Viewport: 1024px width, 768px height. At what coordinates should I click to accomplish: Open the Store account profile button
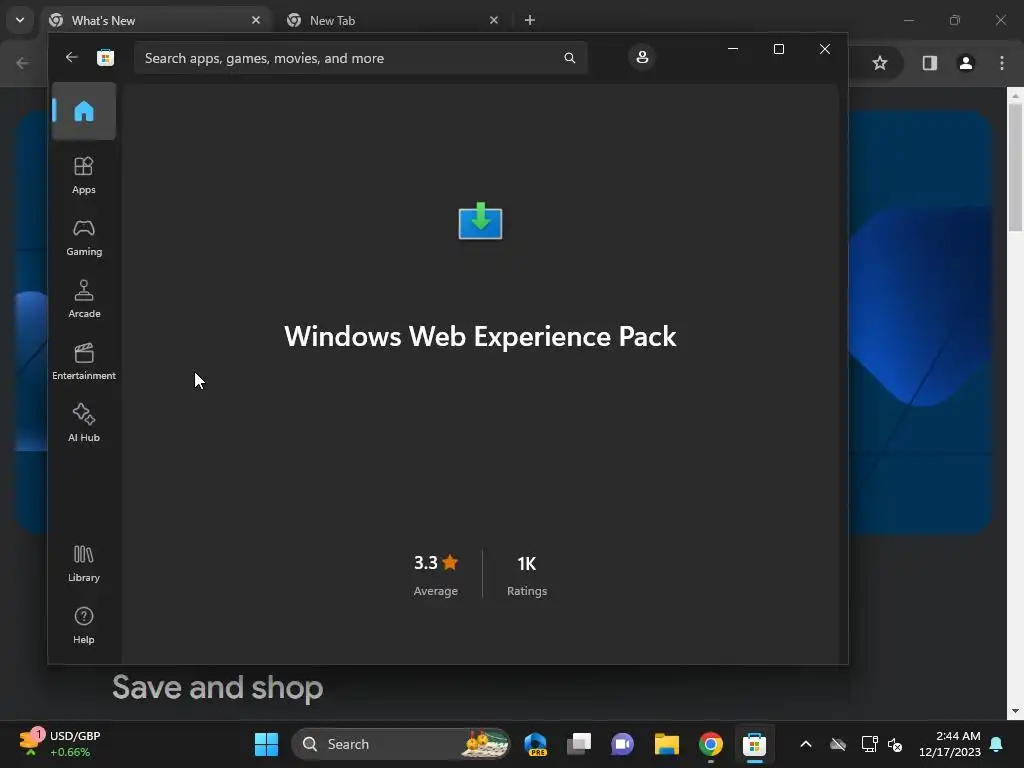coord(642,57)
